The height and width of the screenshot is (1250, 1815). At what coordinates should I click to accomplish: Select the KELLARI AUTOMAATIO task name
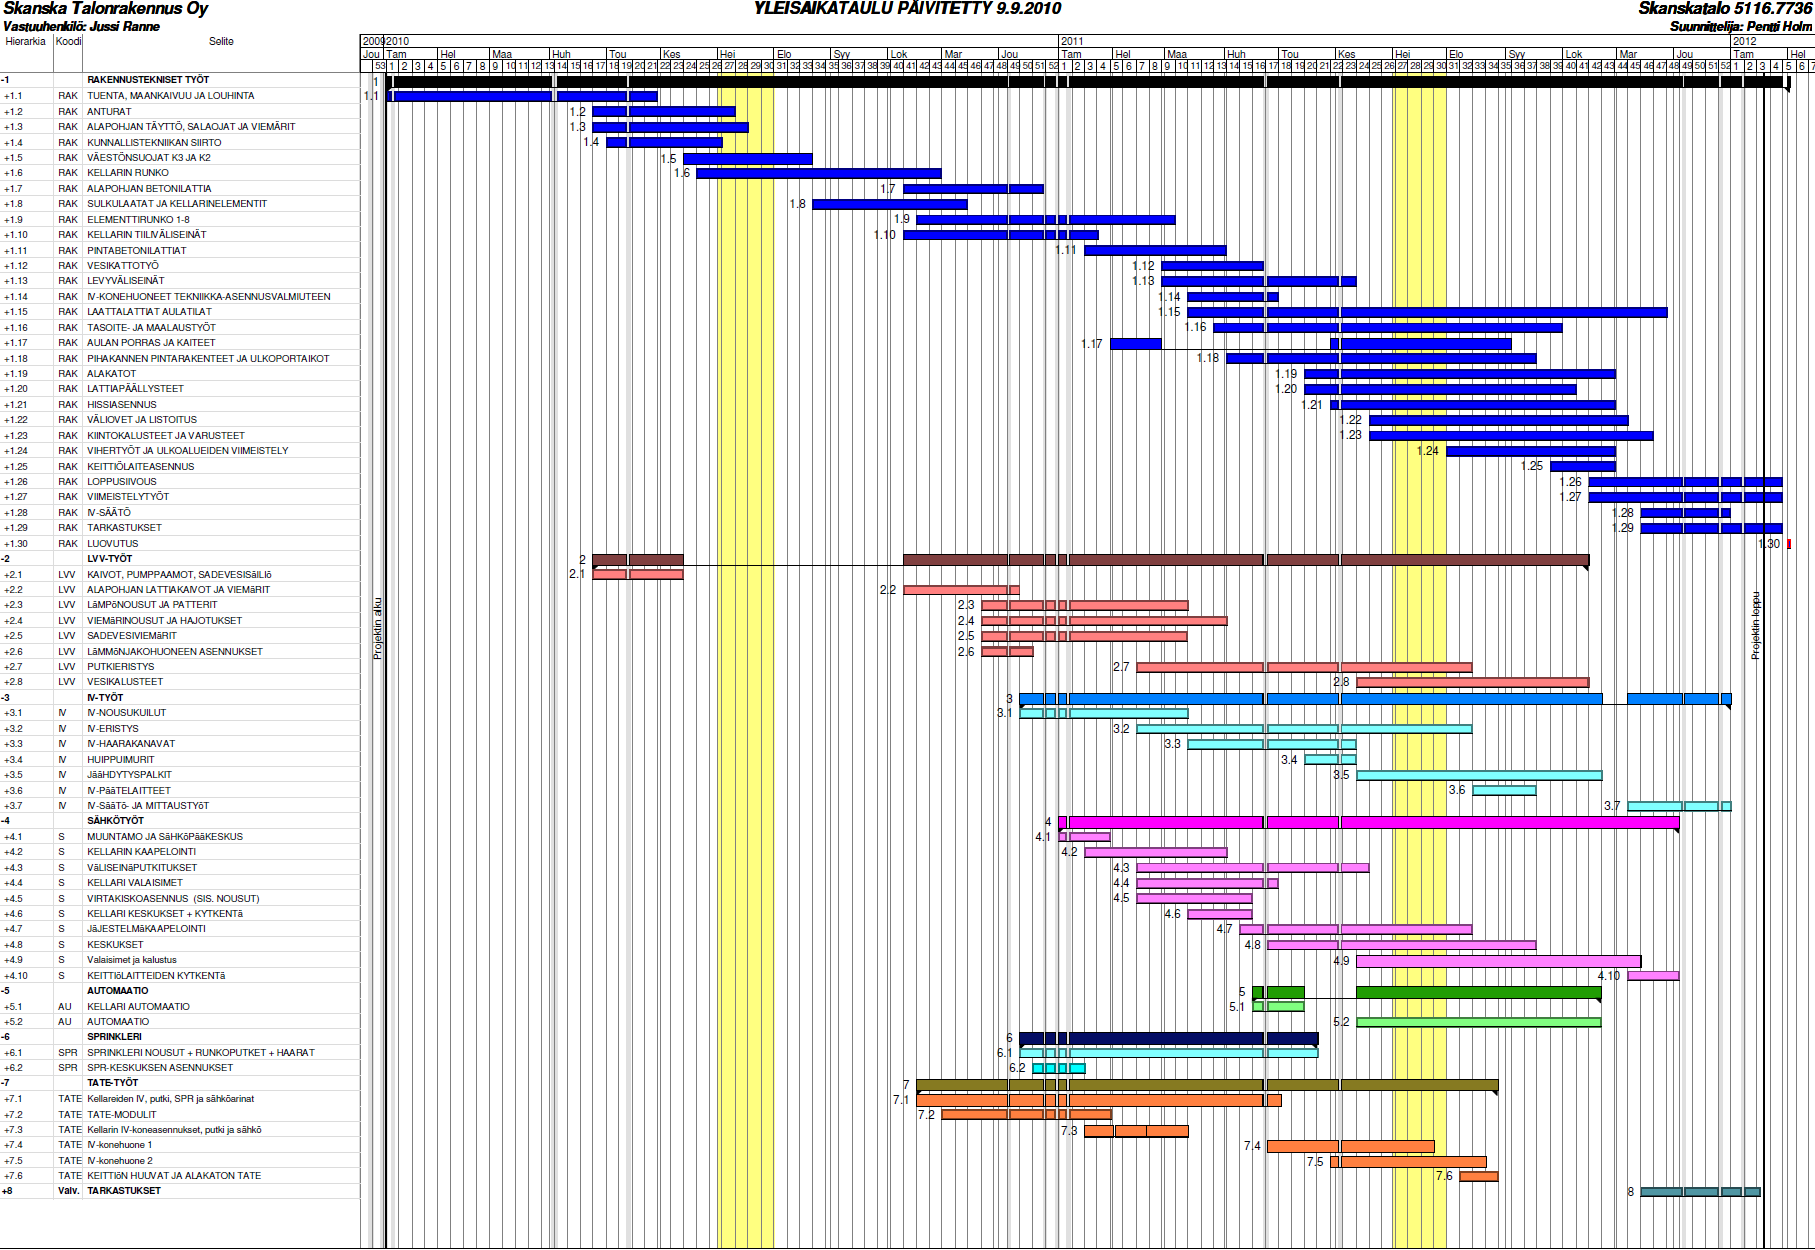138,1007
